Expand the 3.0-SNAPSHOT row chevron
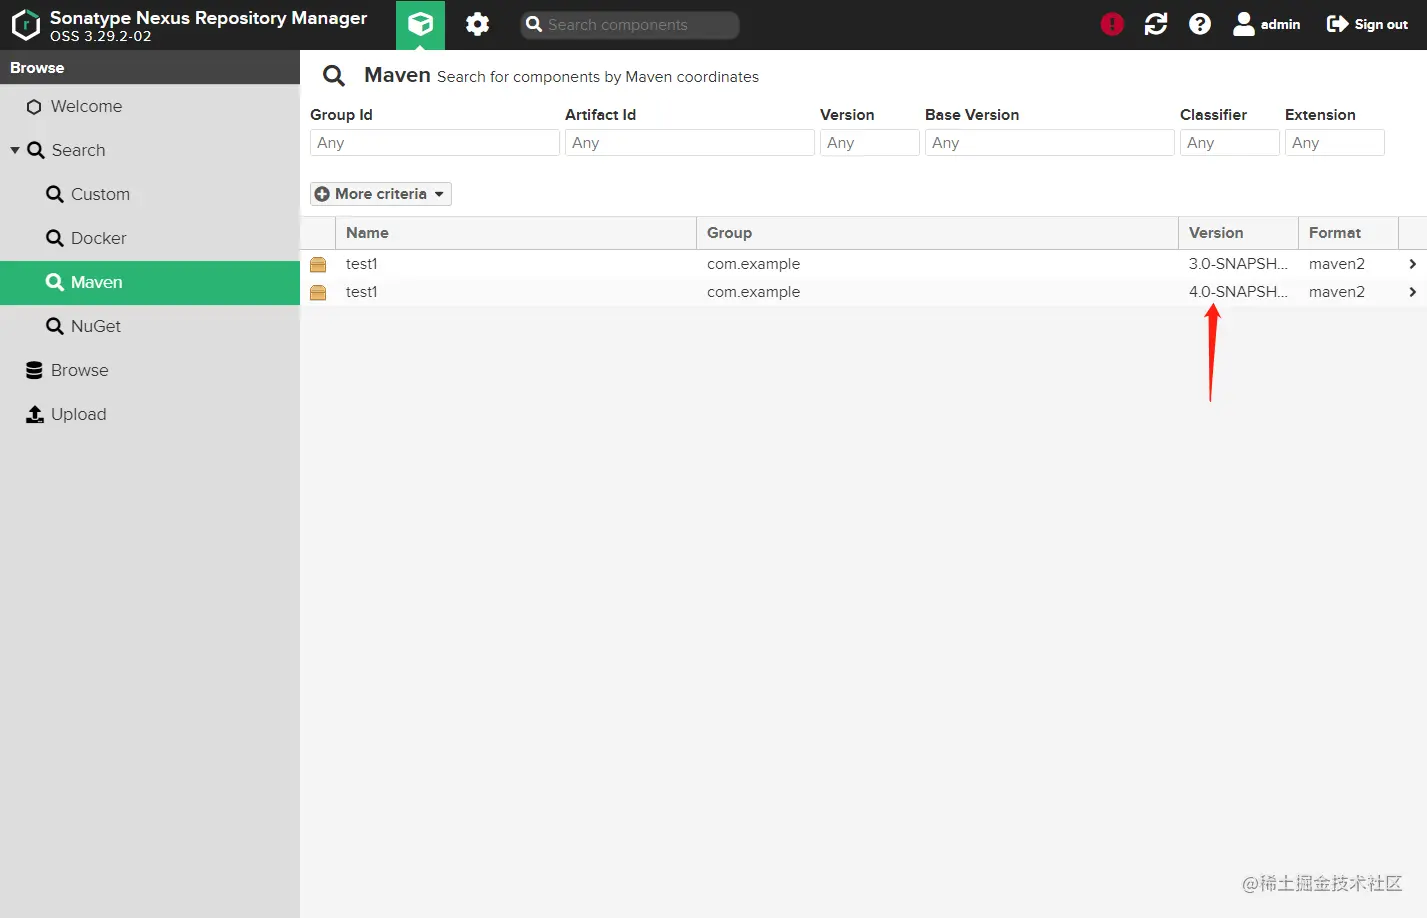 click(x=1413, y=264)
